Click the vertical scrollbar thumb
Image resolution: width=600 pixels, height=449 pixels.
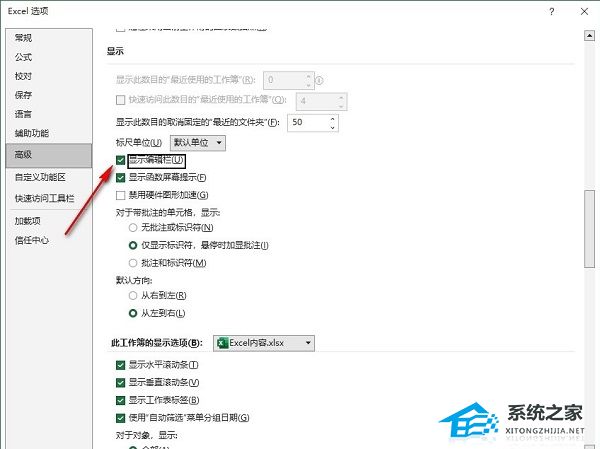tap(589, 229)
